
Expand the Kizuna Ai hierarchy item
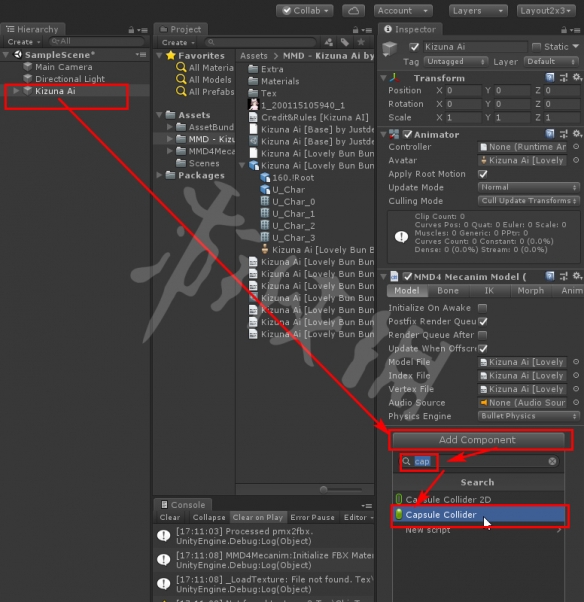(x=16, y=91)
